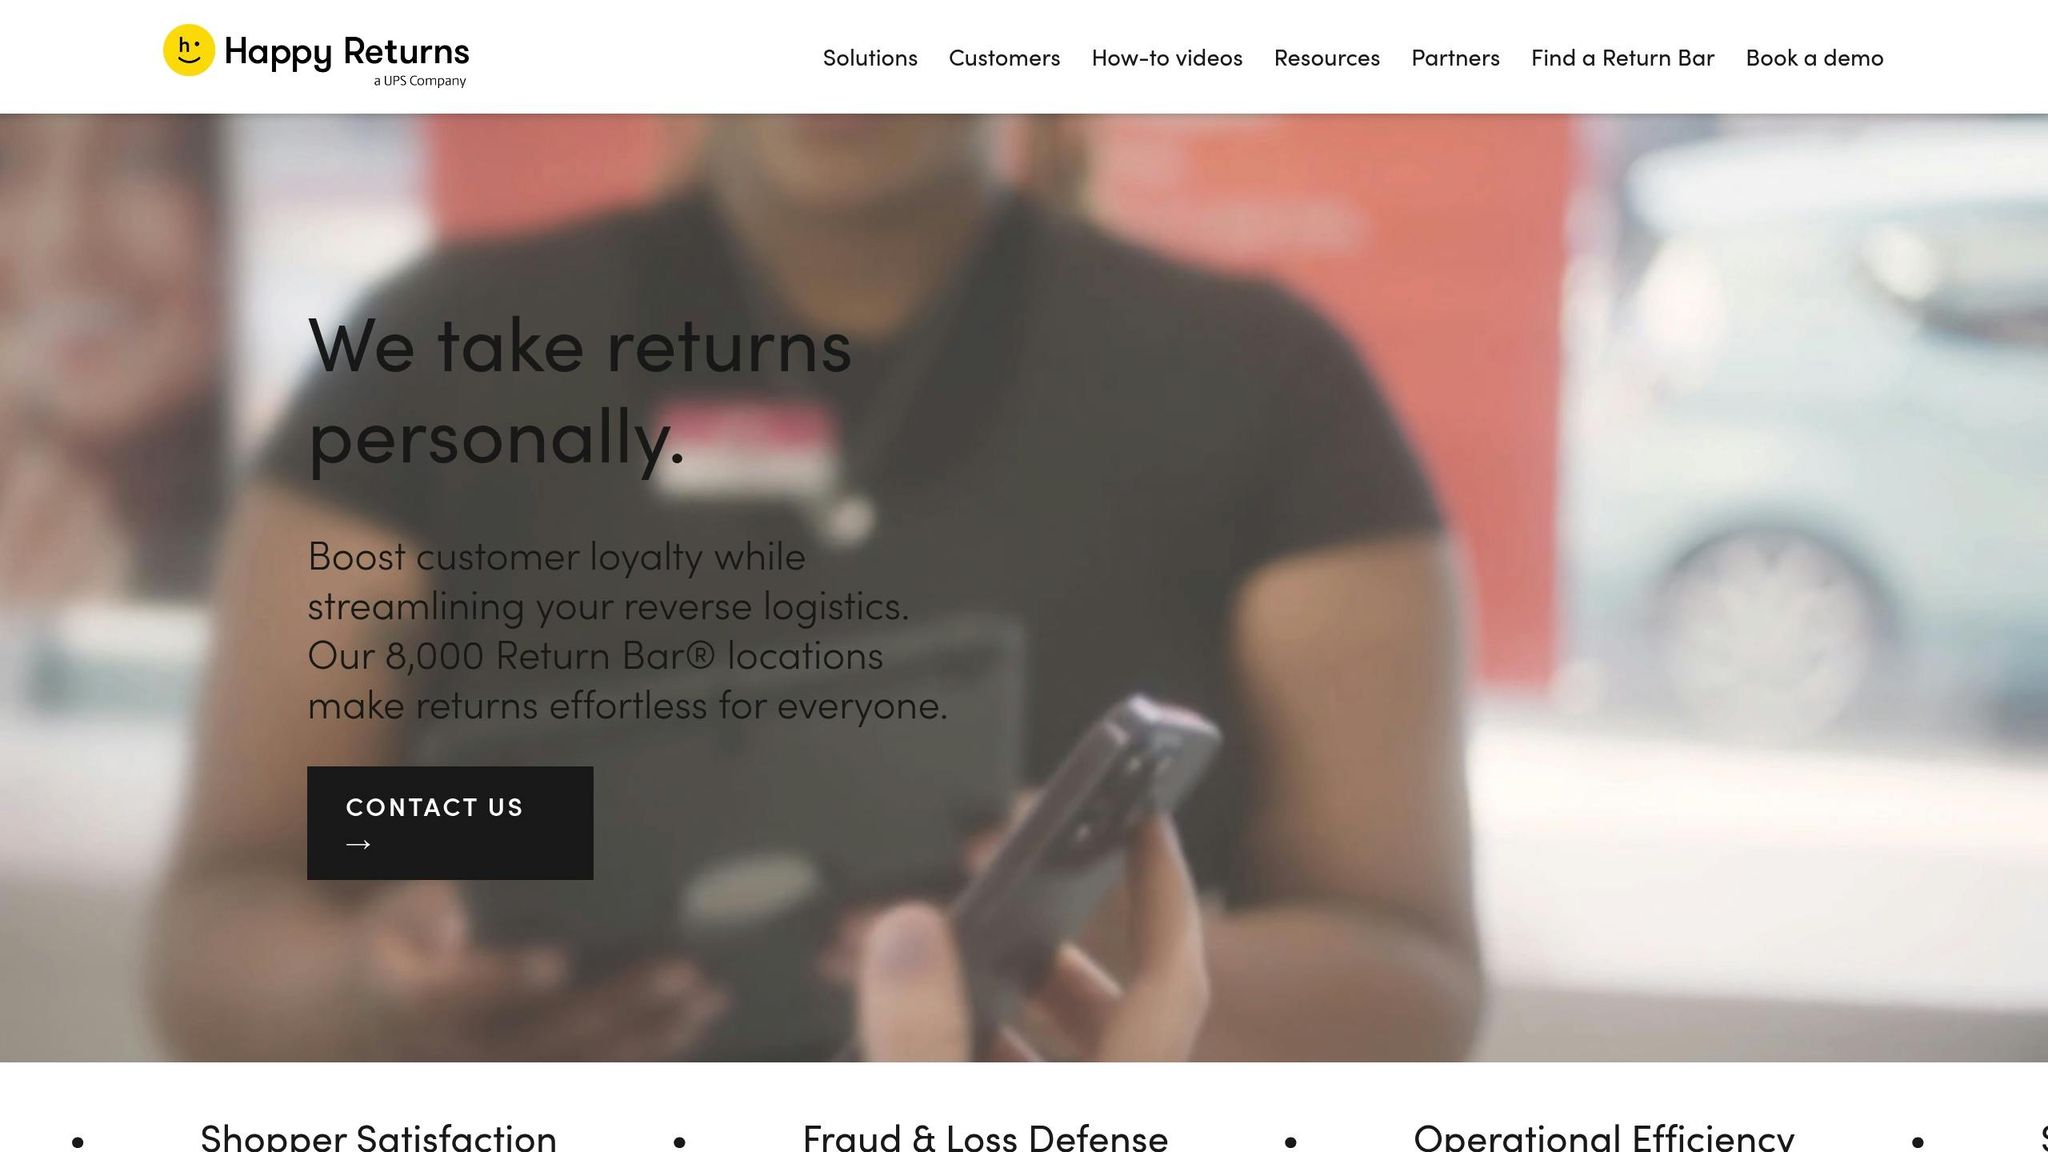Click the CONTACT US button

tap(450, 823)
